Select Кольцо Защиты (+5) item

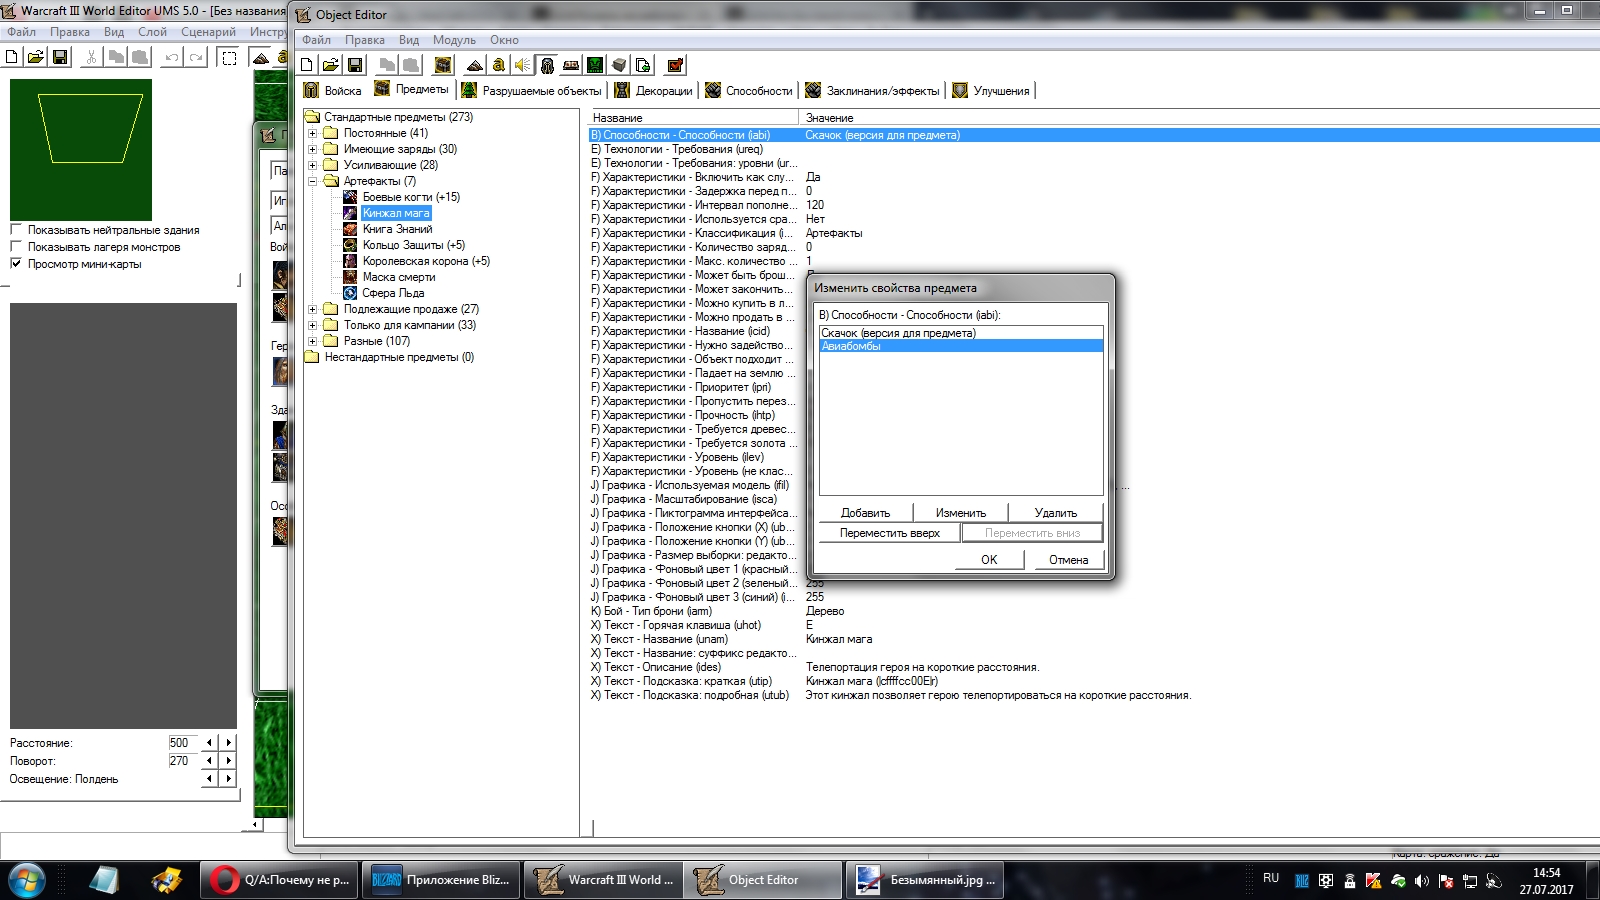[413, 245]
